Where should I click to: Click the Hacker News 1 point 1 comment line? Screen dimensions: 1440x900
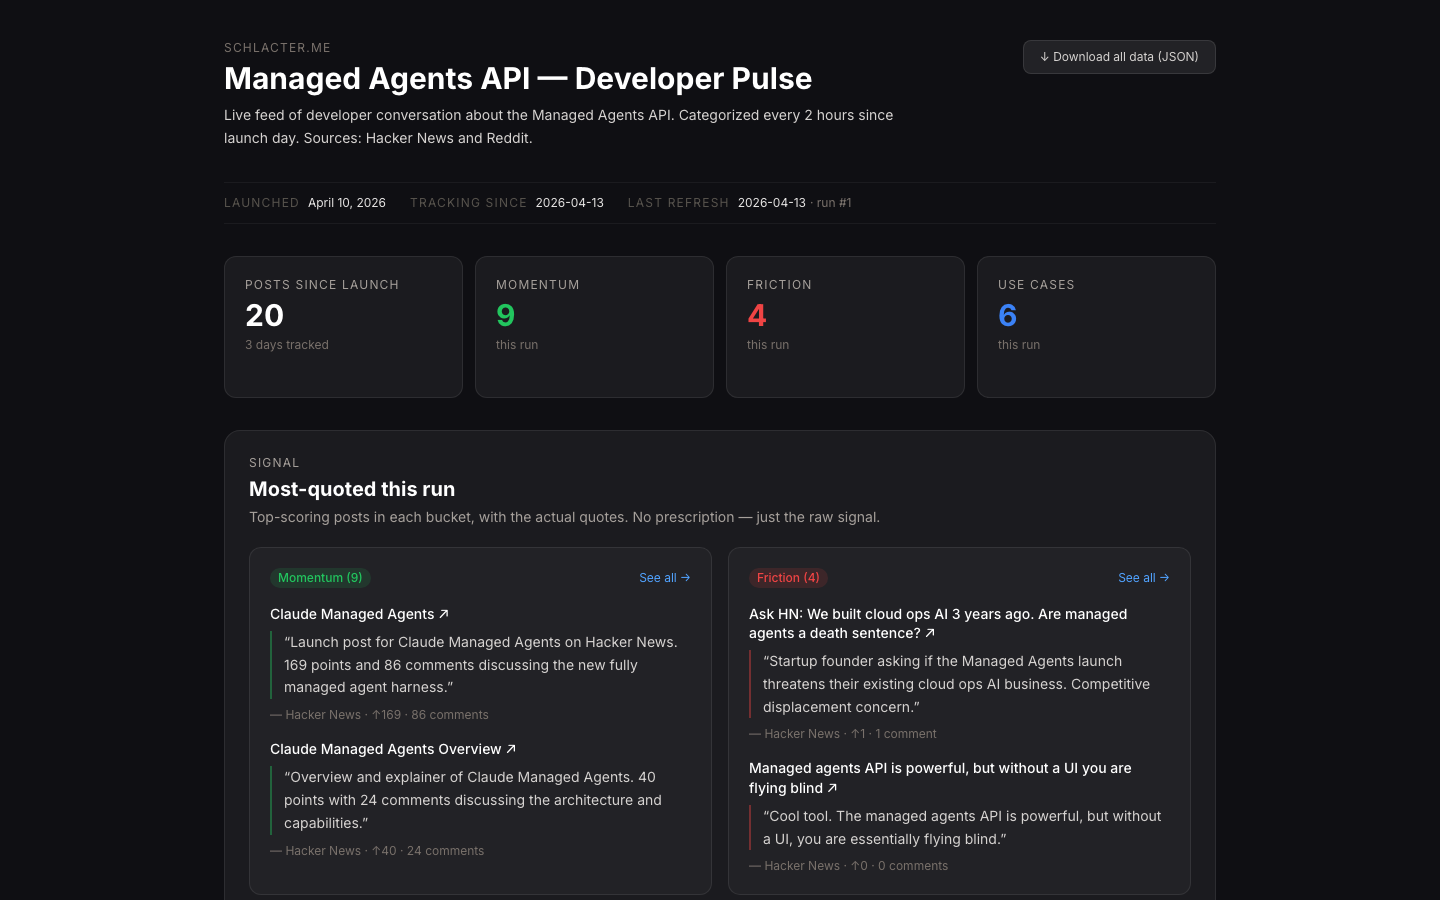pyautogui.click(x=843, y=734)
